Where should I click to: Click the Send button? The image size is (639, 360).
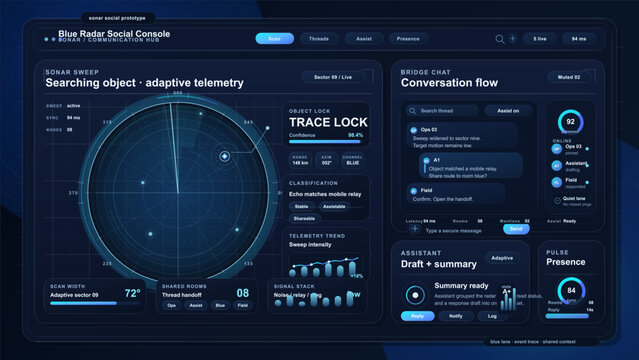[516, 229]
